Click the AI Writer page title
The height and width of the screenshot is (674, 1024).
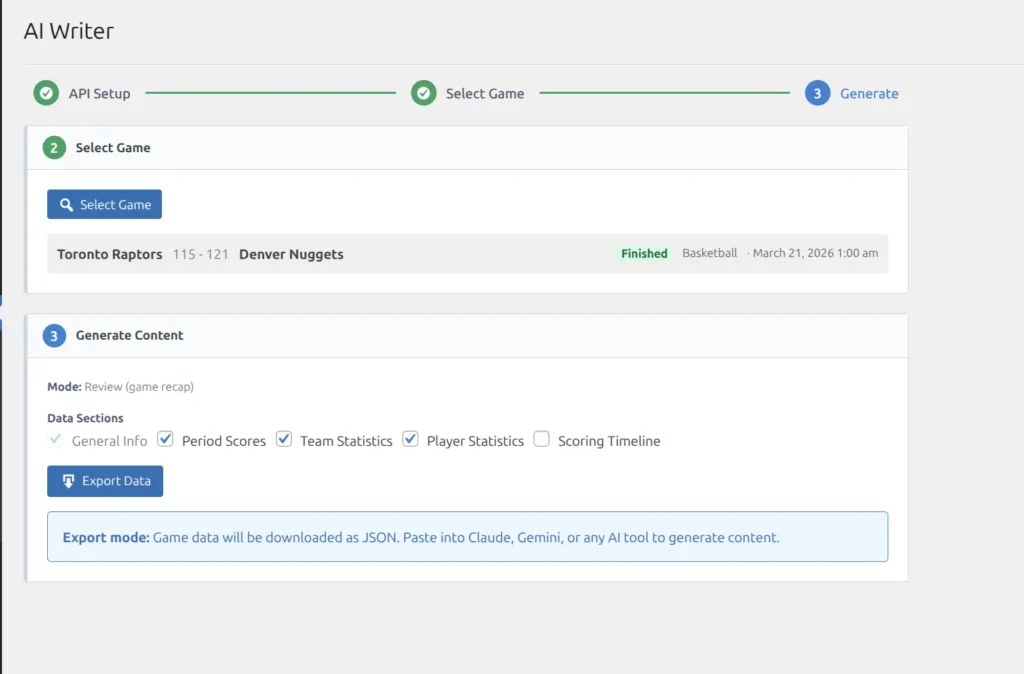[x=69, y=31]
